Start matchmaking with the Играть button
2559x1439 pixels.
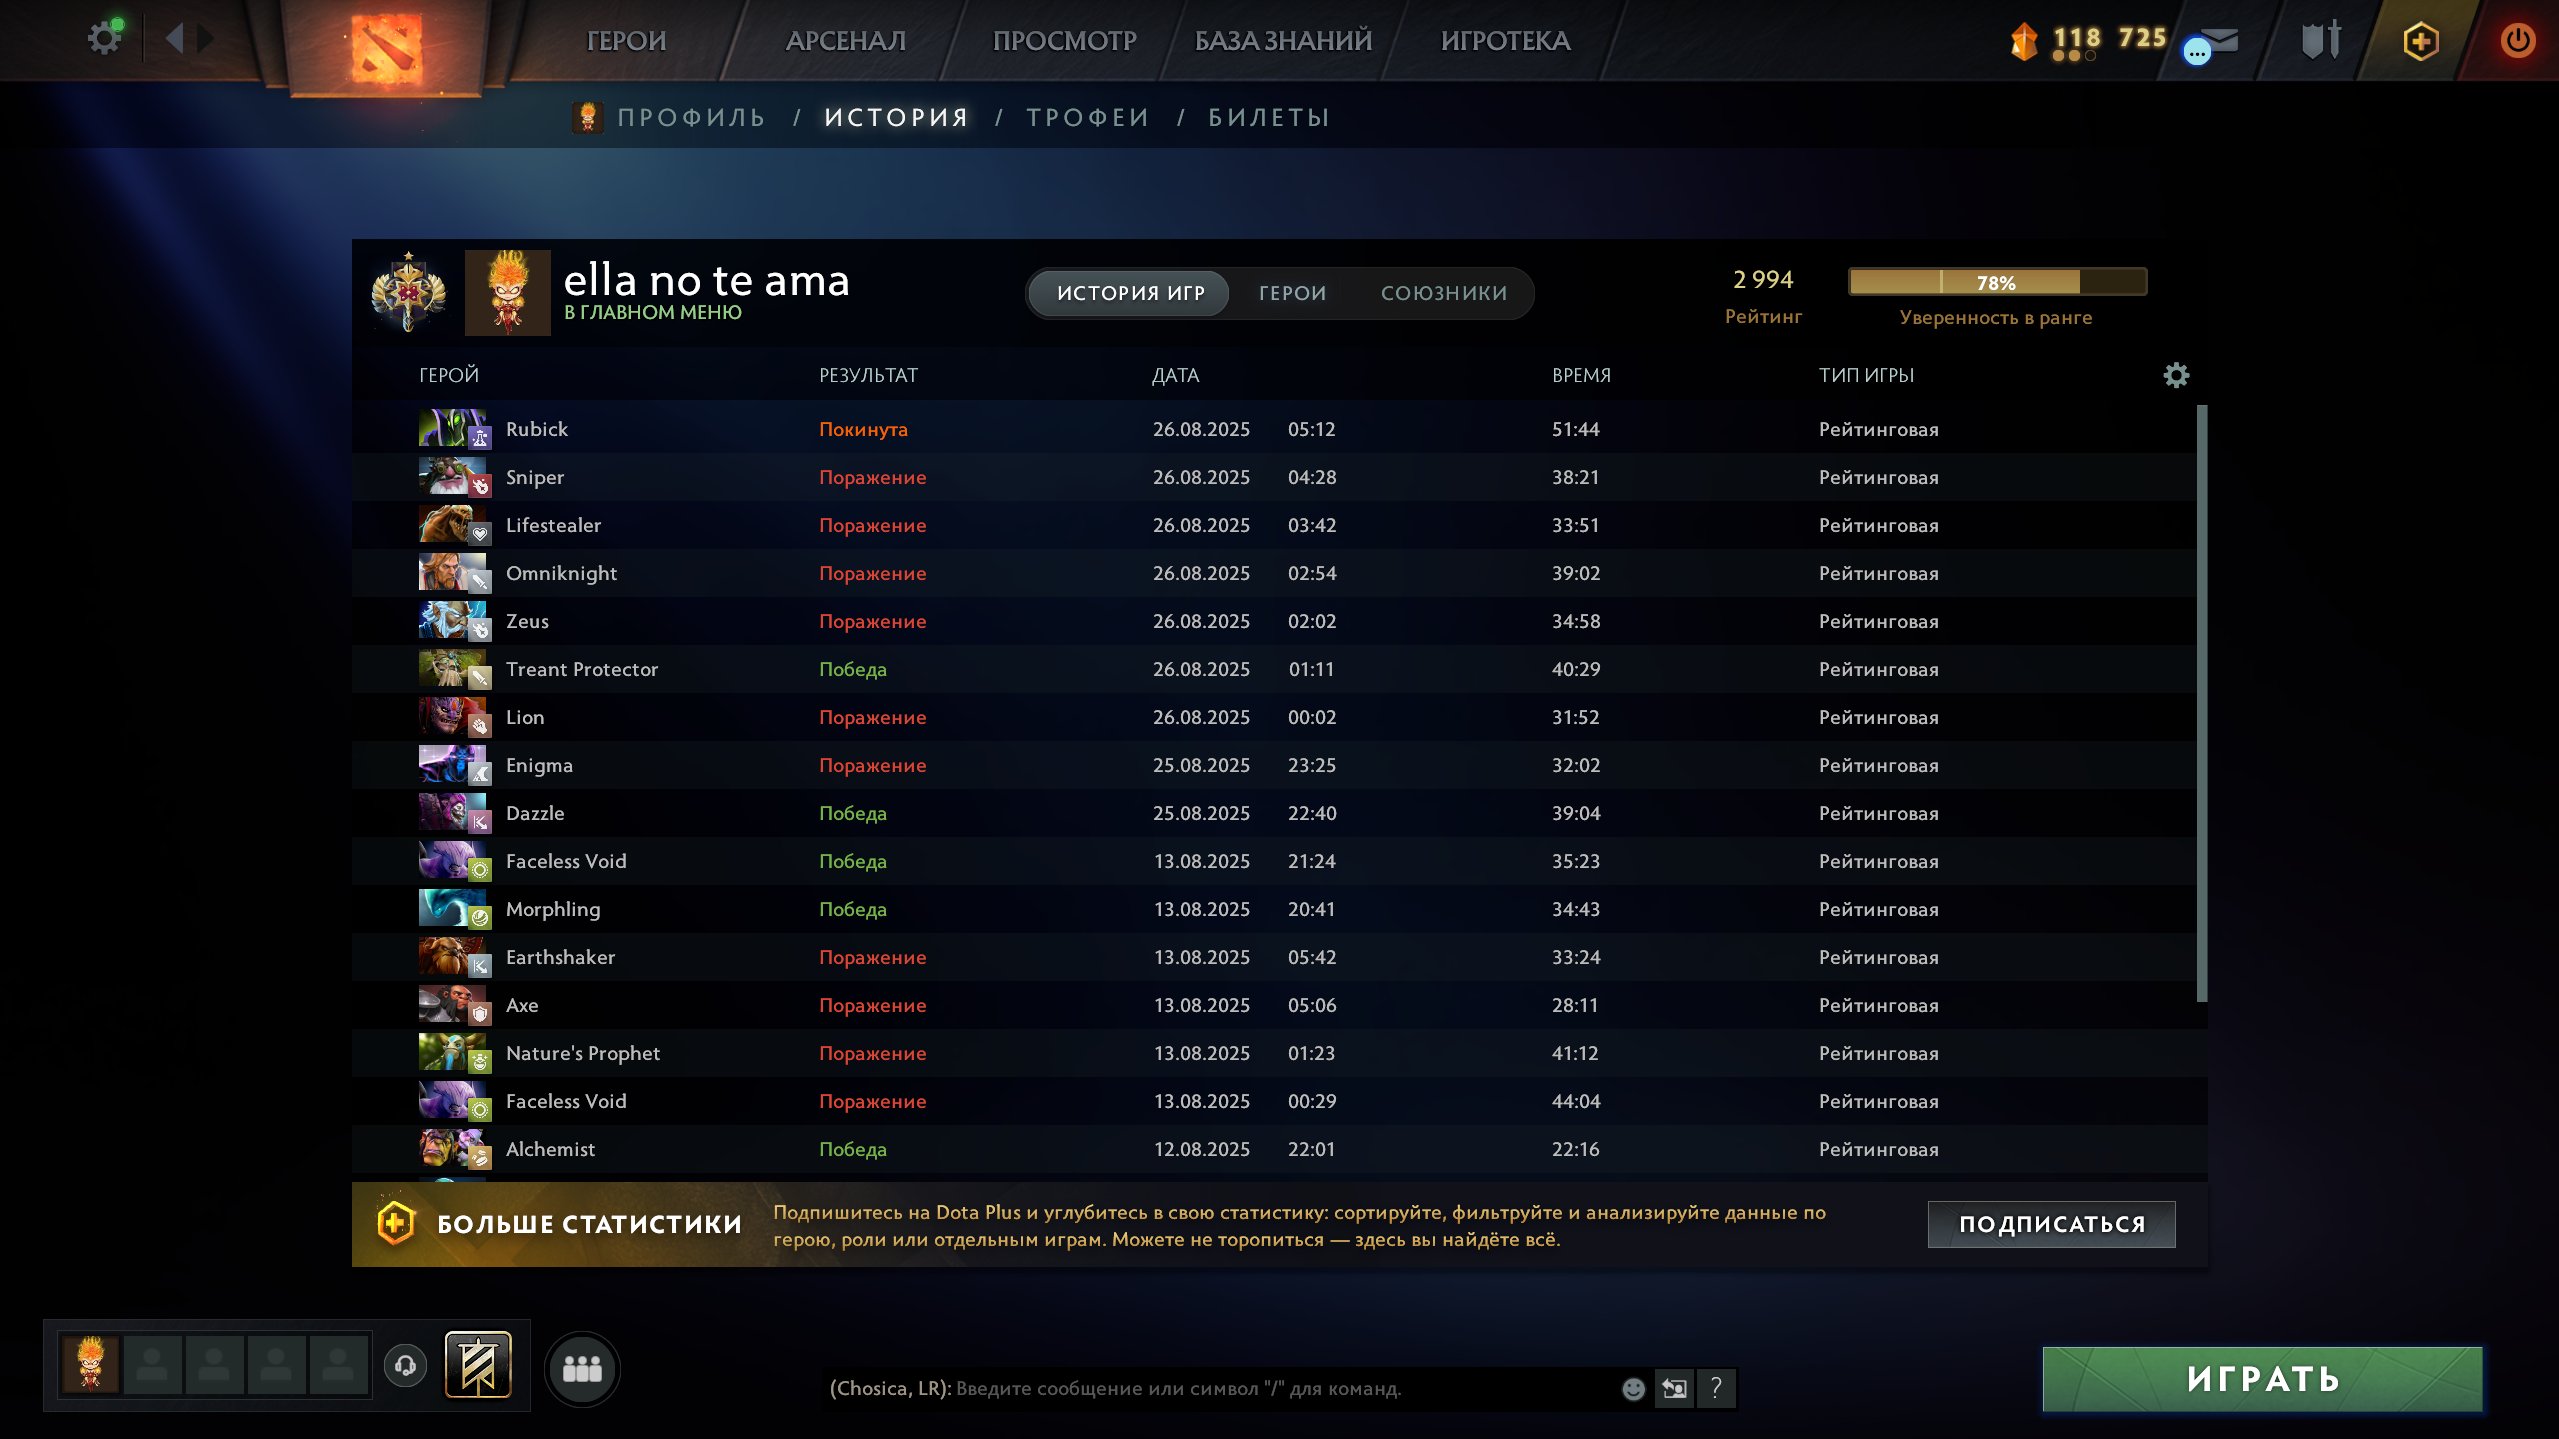click(2262, 1379)
